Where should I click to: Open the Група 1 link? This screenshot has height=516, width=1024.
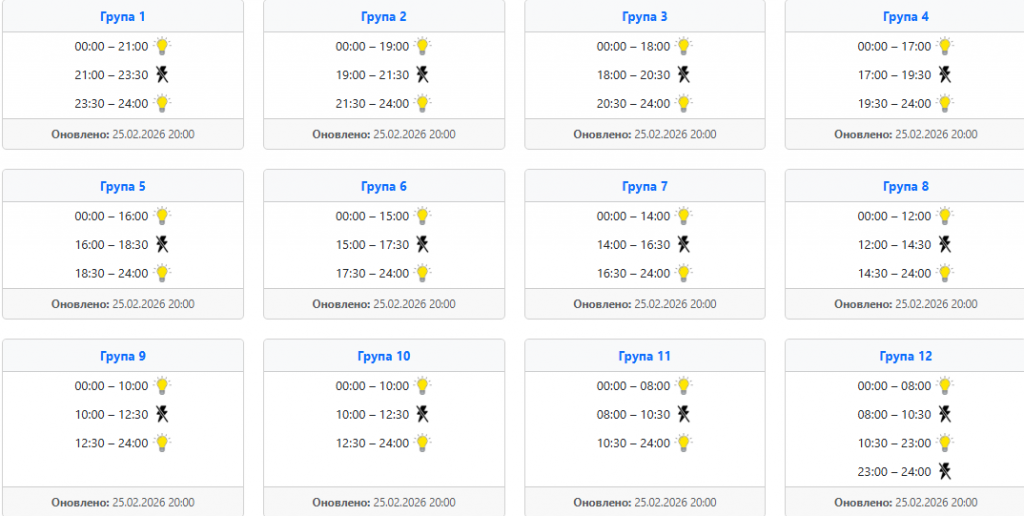click(x=122, y=17)
